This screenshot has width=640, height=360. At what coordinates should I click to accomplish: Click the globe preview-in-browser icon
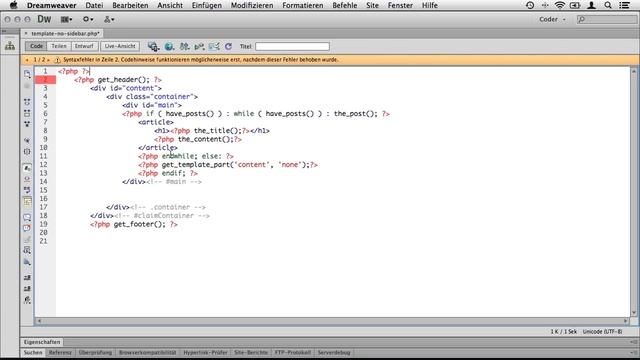point(169,47)
